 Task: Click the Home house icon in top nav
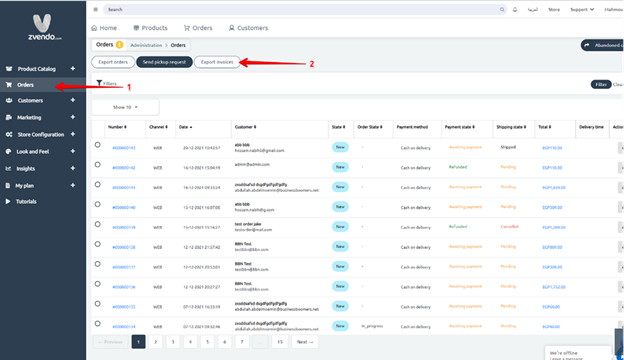(x=94, y=28)
